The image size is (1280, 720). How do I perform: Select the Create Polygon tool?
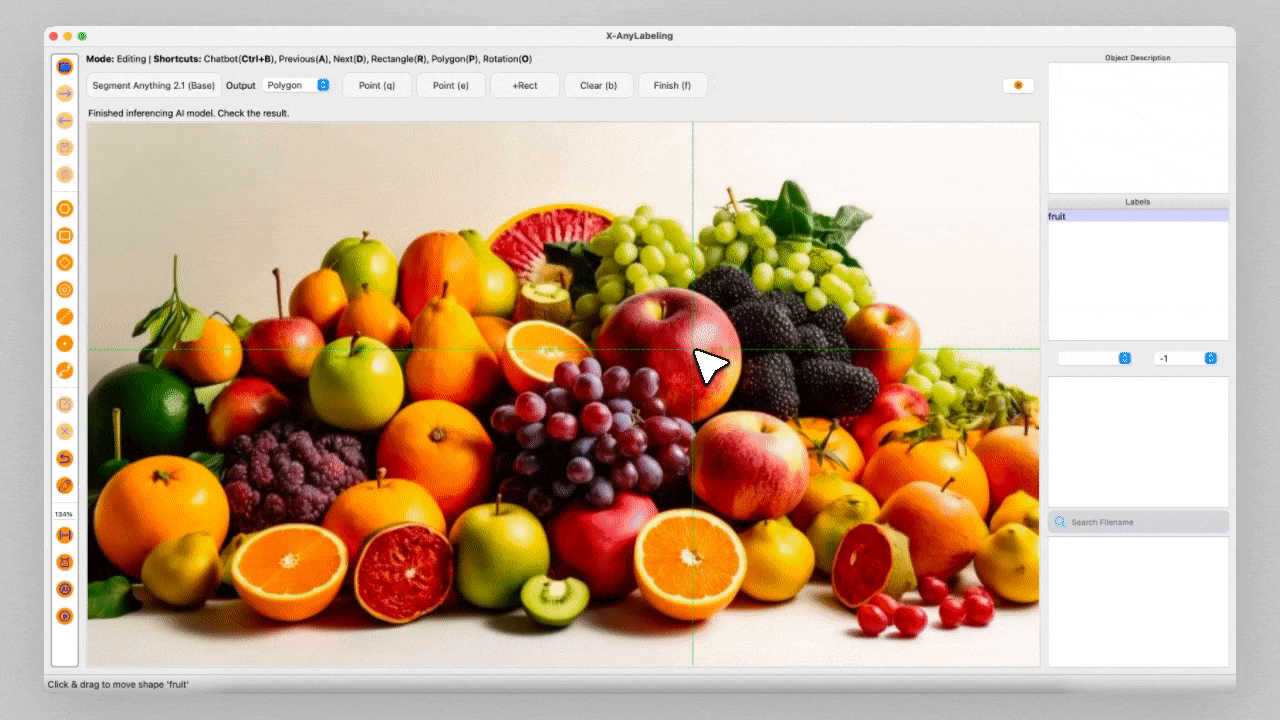(65, 209)
